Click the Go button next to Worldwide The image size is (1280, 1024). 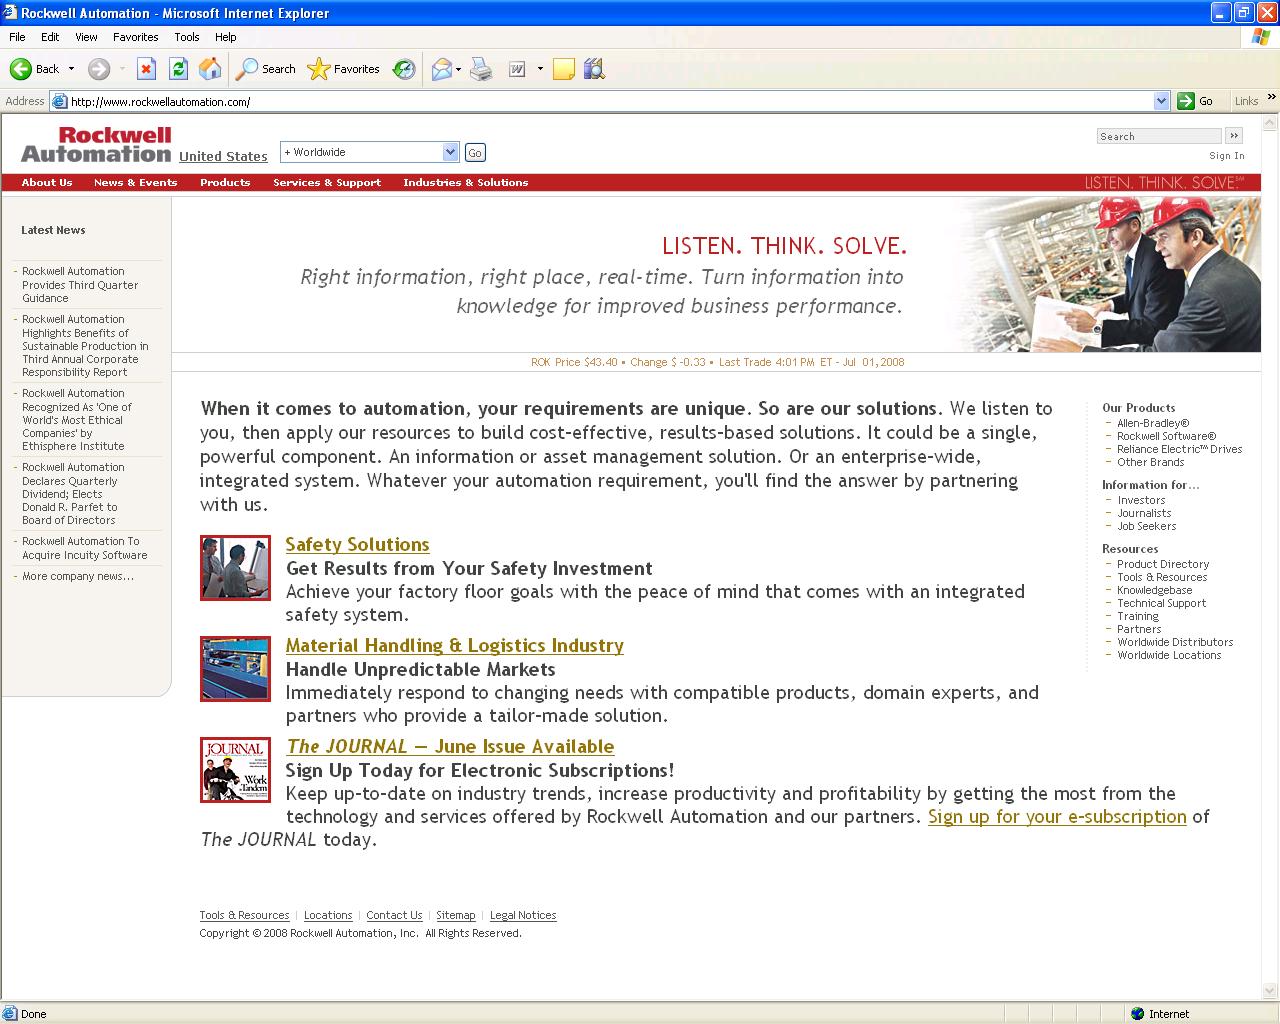point(475,152)
